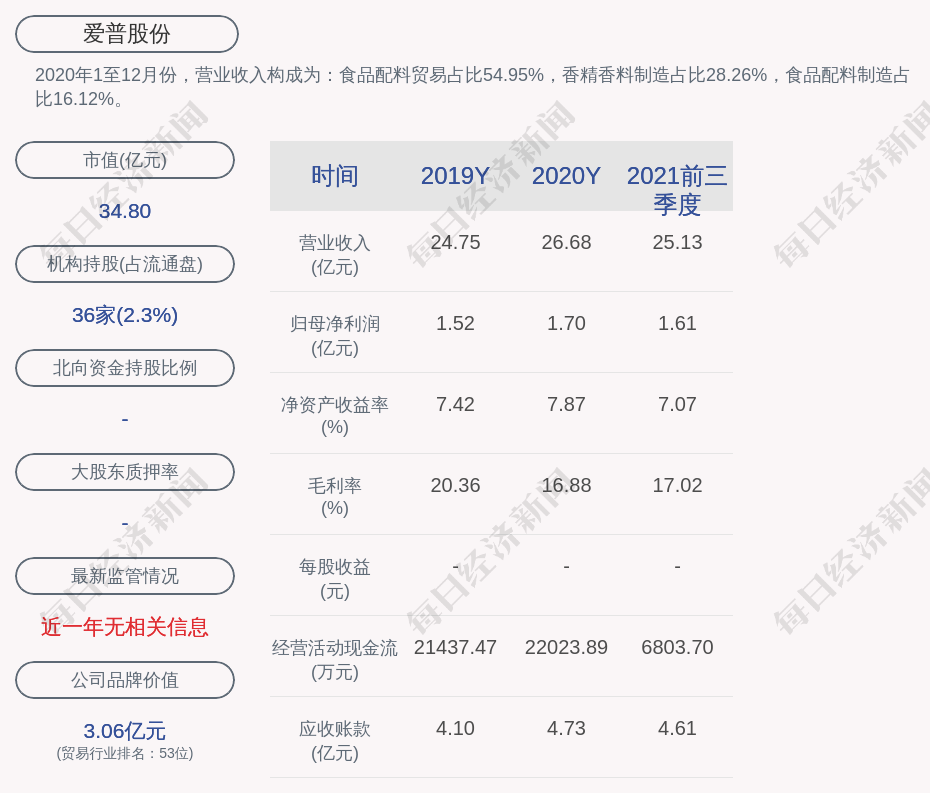930x793 pixels.
Task: Click the 2020Y column header
Action: click(566, 176)
